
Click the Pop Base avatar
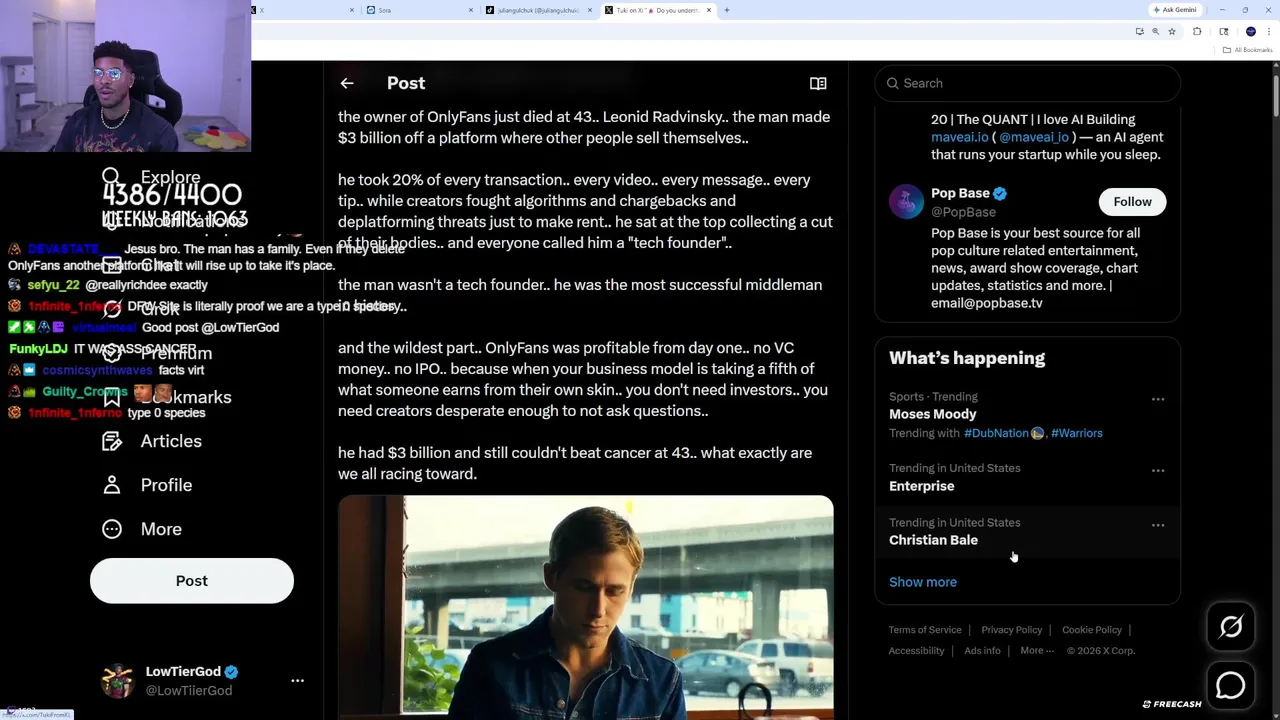click(x=907, y=202)
